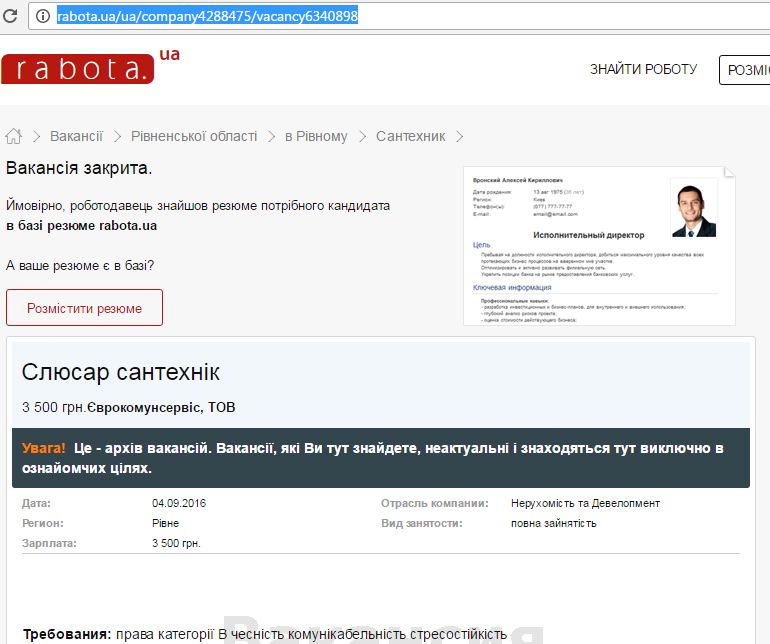Screen dimensions: 770x644
Task: Click the sample resume preview image
Action: pyautogui.click(x=598, y=246)
